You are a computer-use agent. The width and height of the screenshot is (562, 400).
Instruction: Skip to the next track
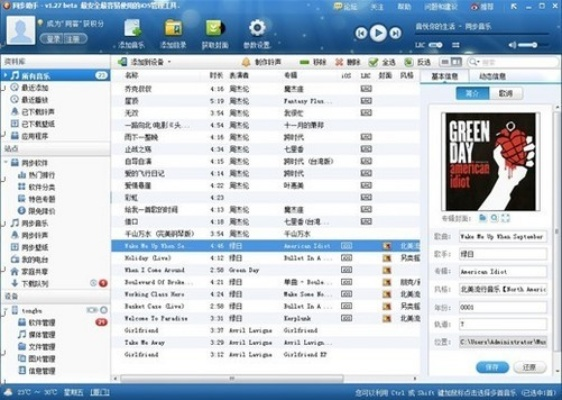pos(395,33)
